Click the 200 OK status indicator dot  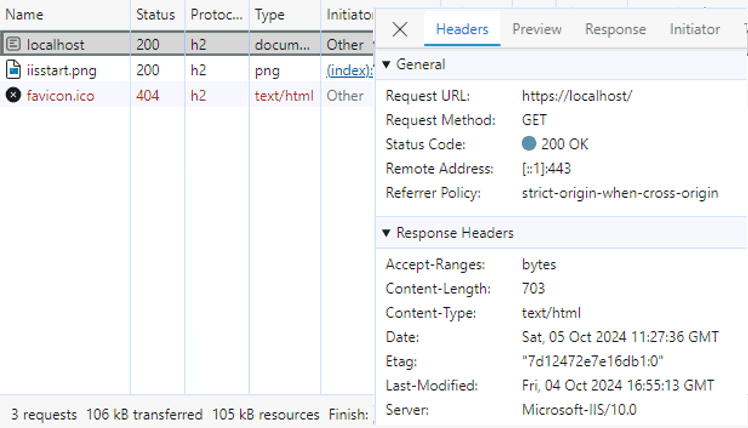pos(529,144)
